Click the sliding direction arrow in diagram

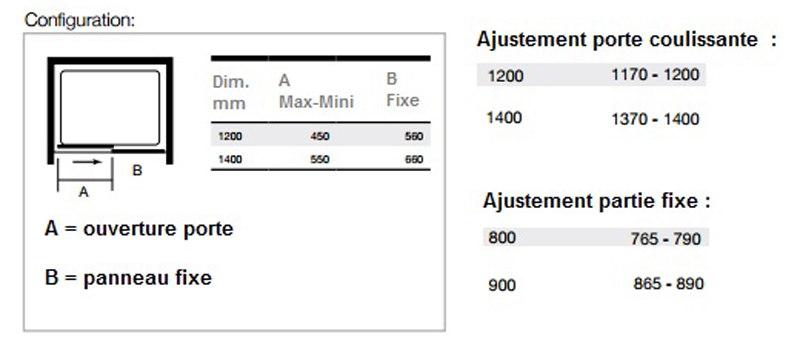click(87, 162)
